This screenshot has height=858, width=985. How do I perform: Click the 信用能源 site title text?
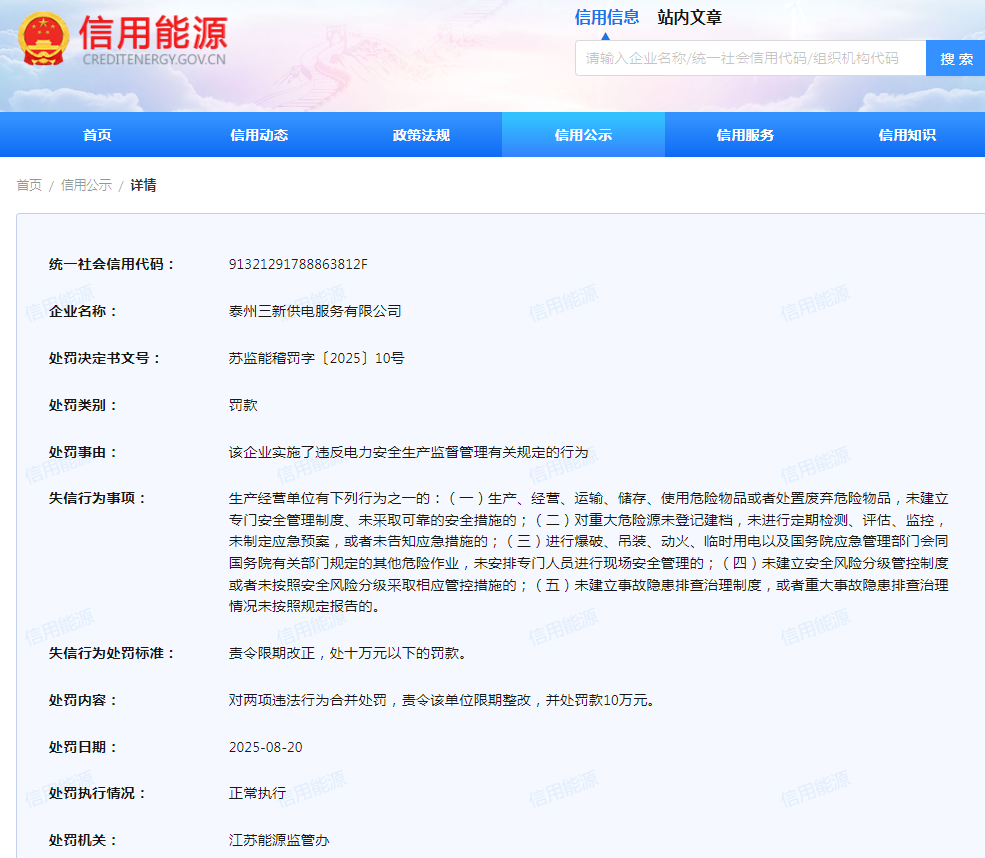[153, 32]
